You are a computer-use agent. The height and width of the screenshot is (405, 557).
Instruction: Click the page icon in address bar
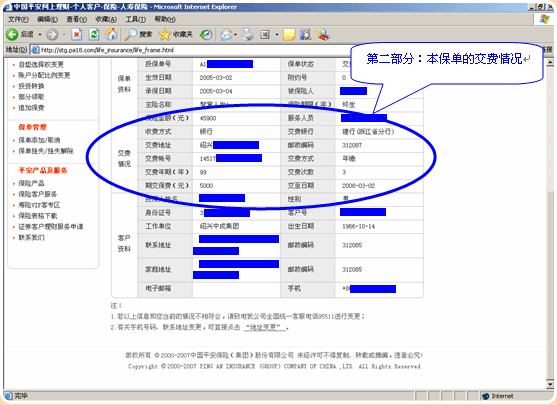[x=35, y=50]
